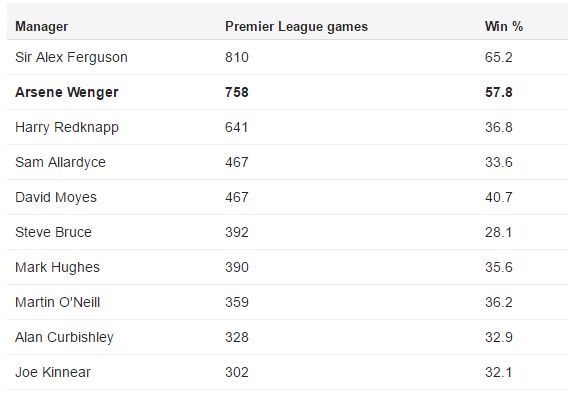Viewport: 568px width, 393px height.
Task: Click Martin O'Neill in manager column
Action: point(57,302)
